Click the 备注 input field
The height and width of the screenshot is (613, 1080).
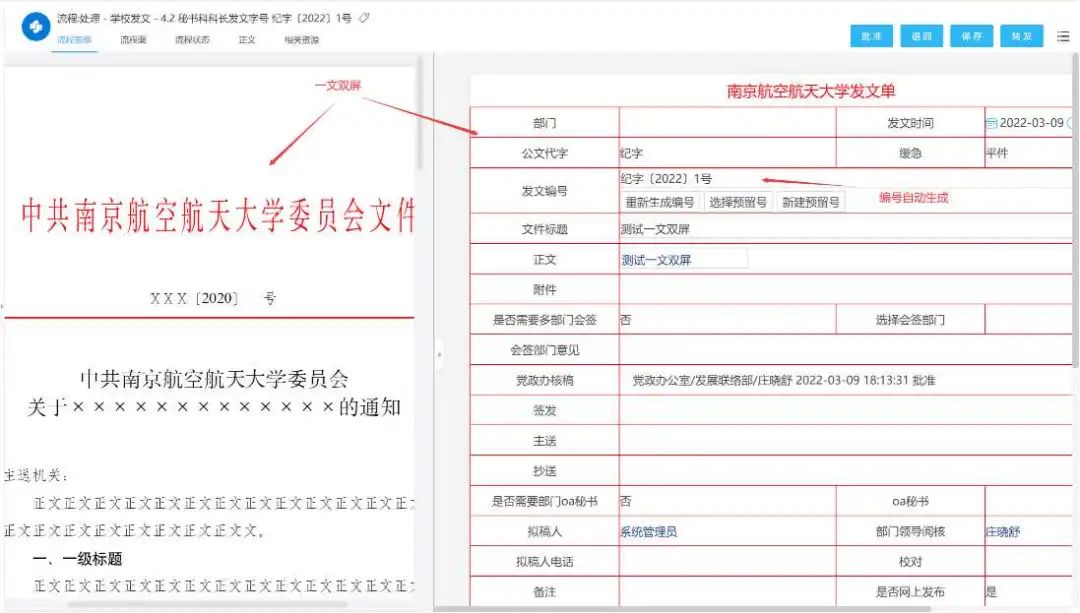(727, 592)
